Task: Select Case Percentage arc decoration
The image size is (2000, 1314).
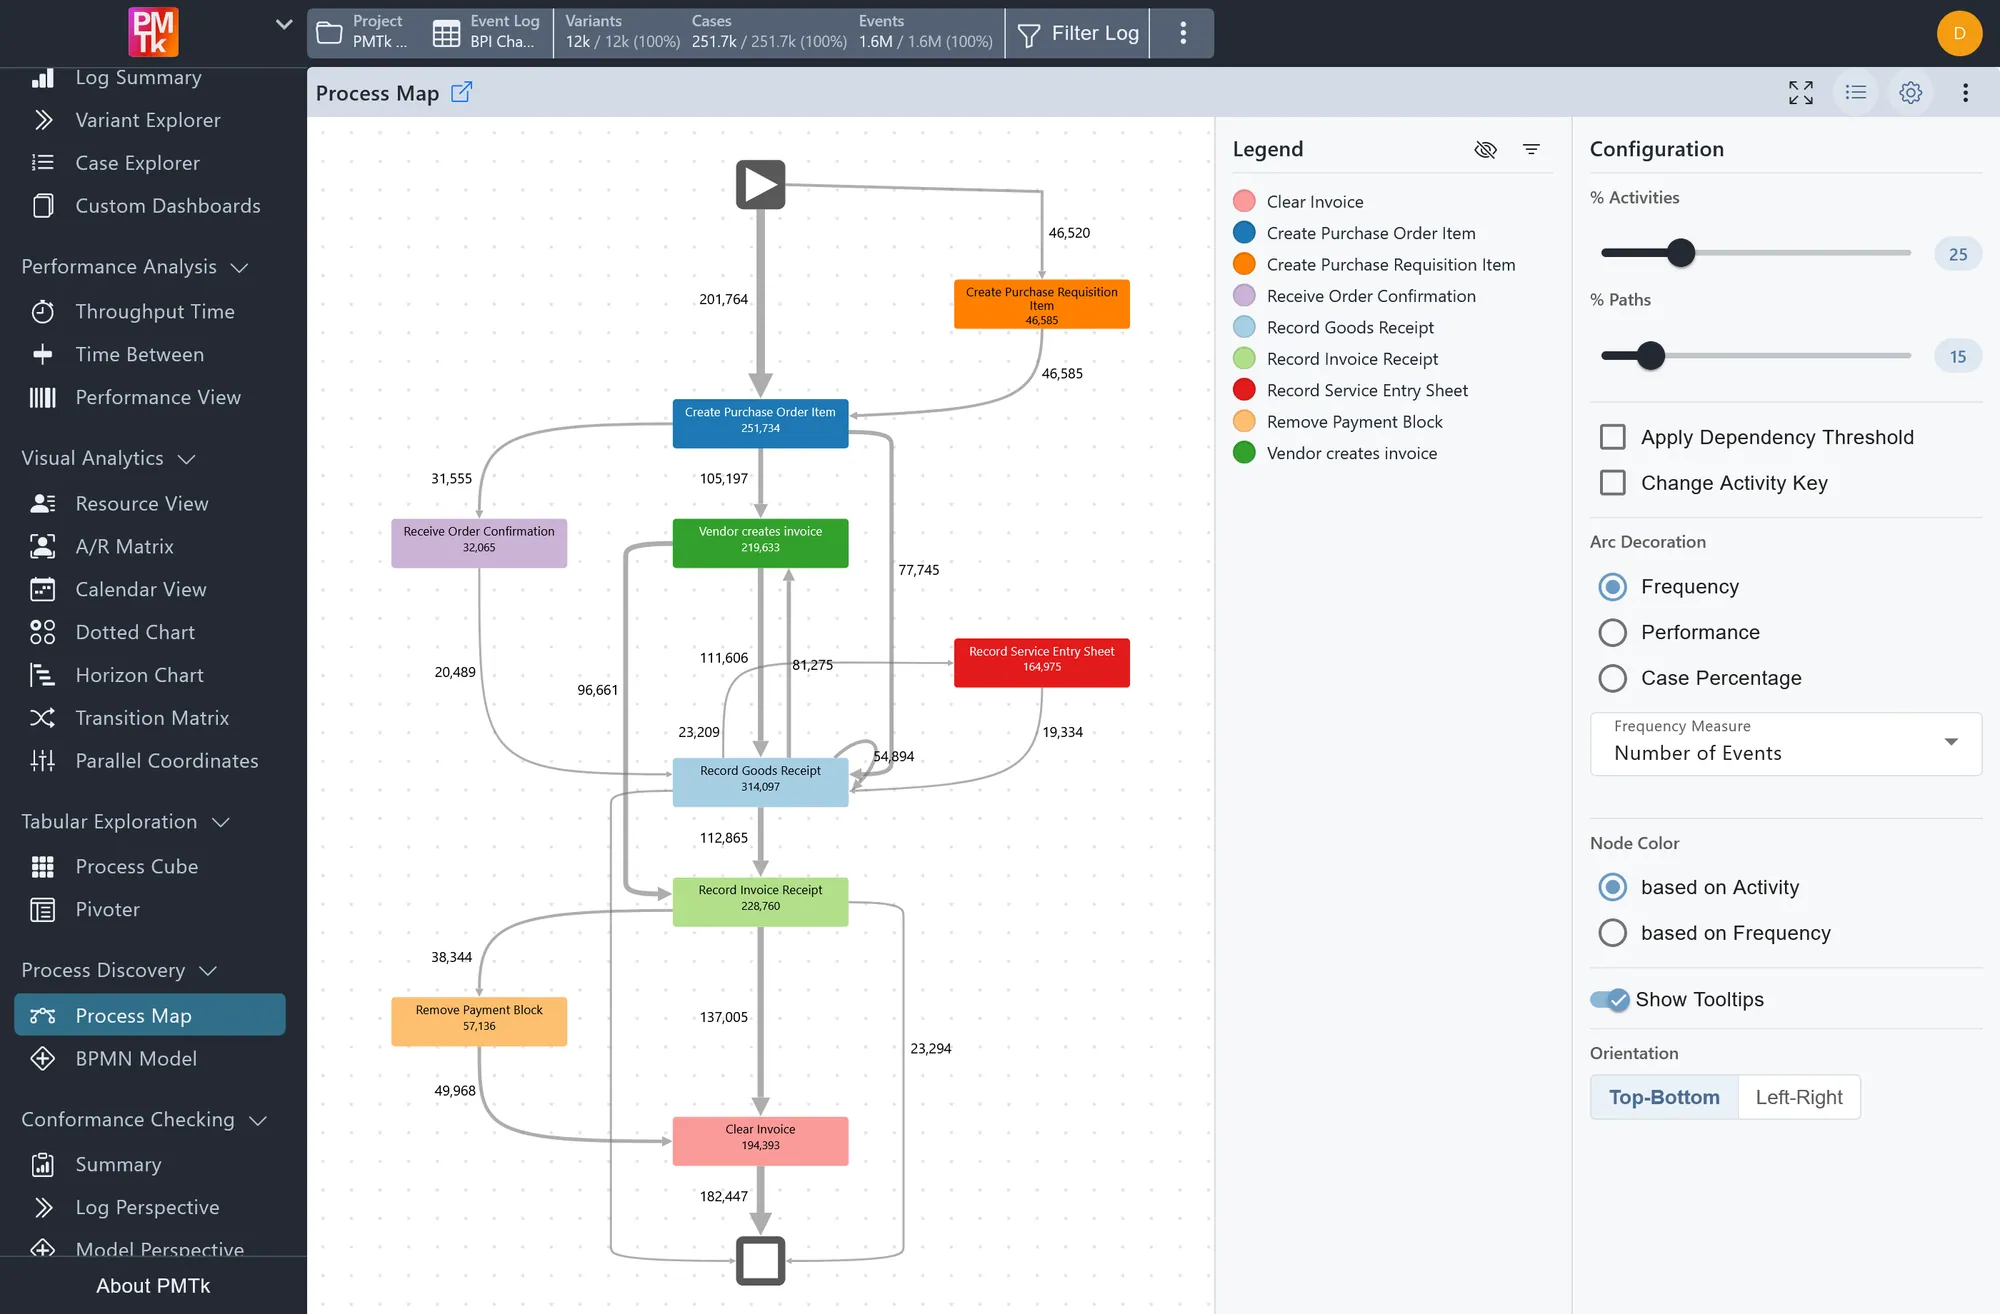Action: point(1612,678)
